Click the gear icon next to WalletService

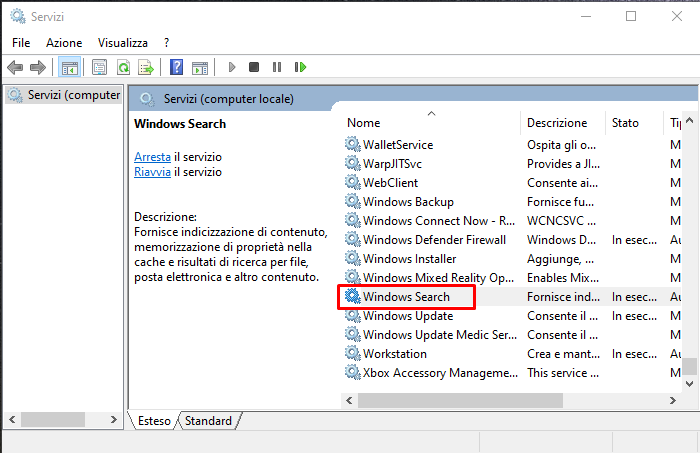pyautogui.click(x=353, y=145)
